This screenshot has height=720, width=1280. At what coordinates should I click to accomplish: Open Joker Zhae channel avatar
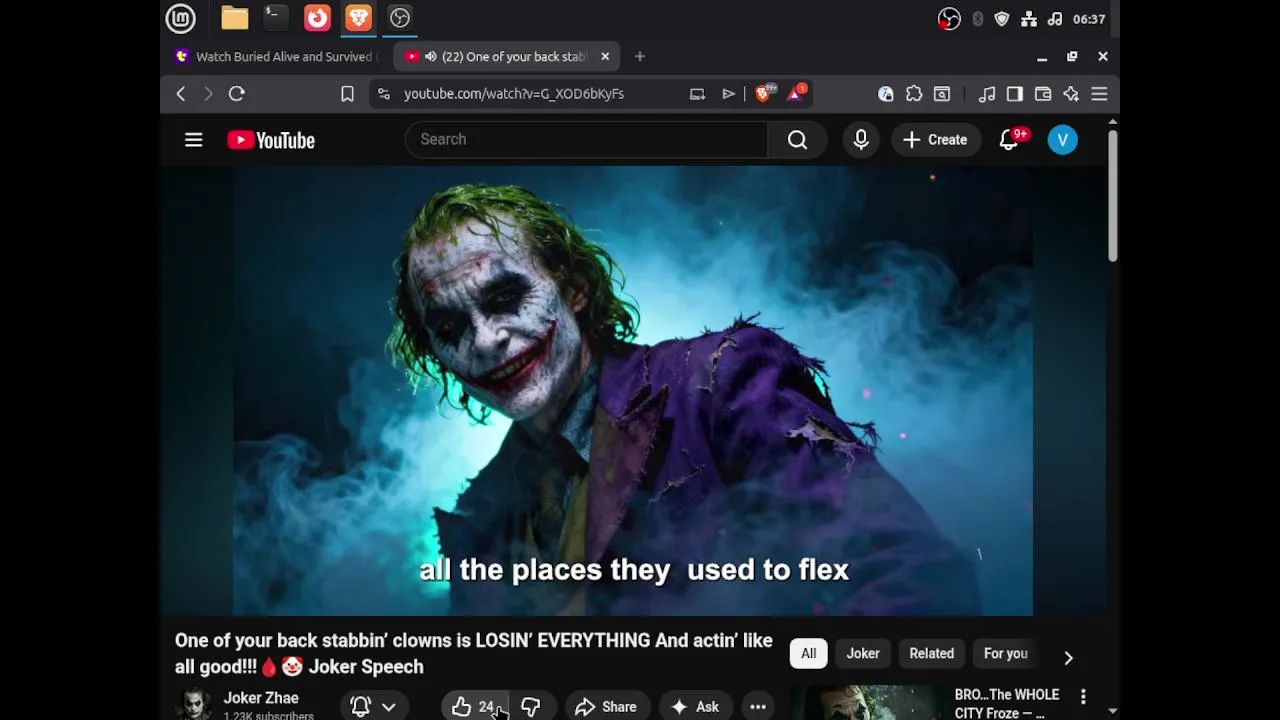point(194,704)
